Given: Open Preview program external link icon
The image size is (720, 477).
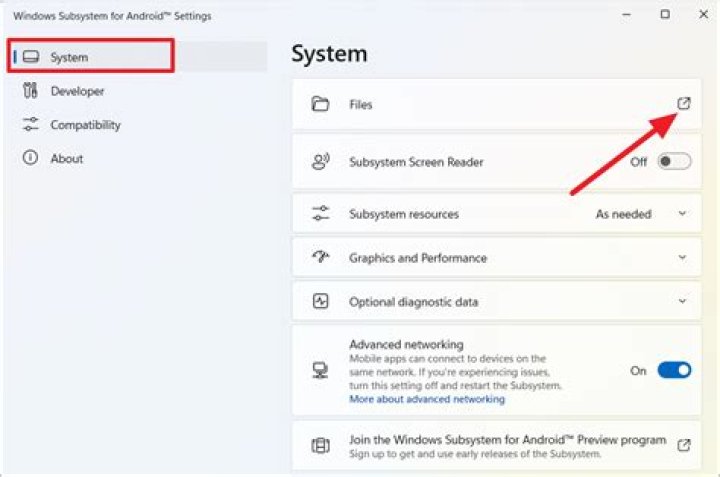Looking at the screenshot, I should [x=684, y=445].
